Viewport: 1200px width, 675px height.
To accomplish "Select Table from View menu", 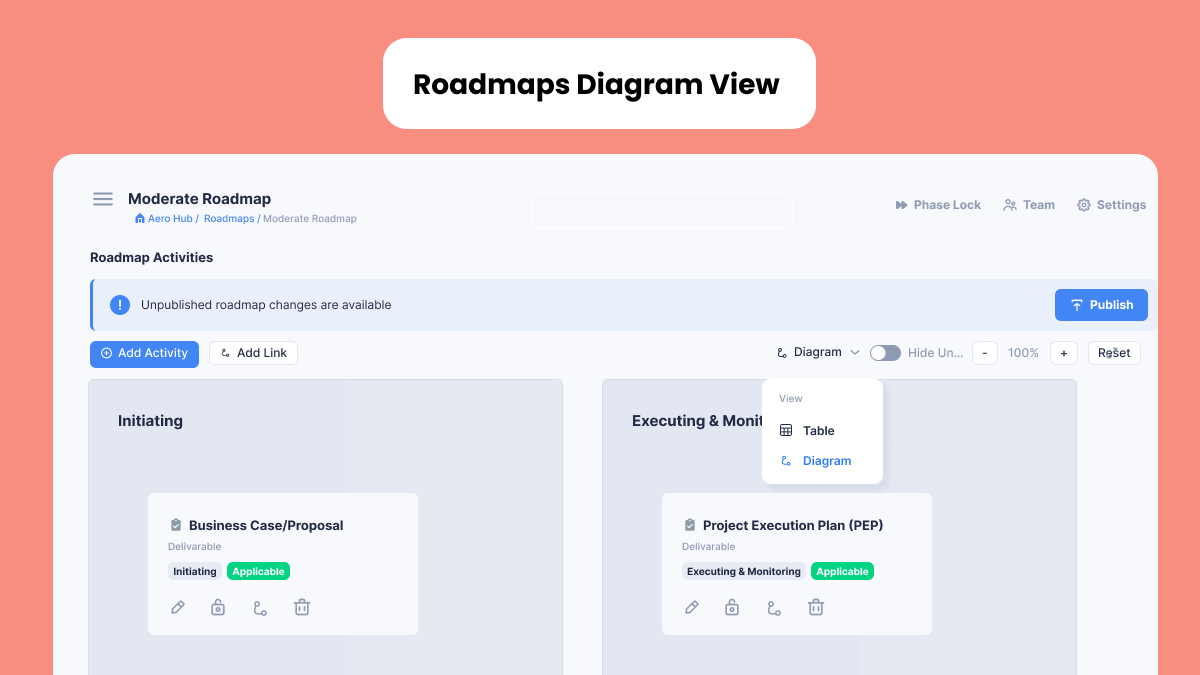I will 818,431.
